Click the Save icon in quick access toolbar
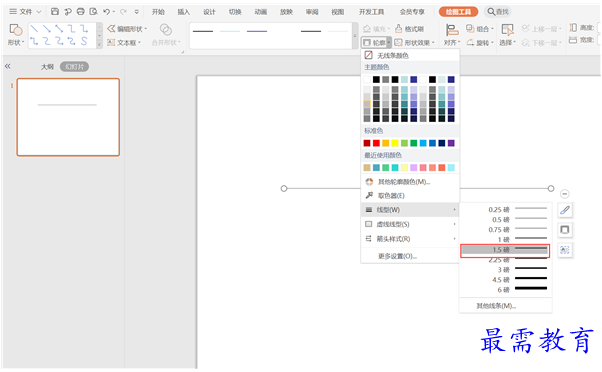 tap(55, 12)
